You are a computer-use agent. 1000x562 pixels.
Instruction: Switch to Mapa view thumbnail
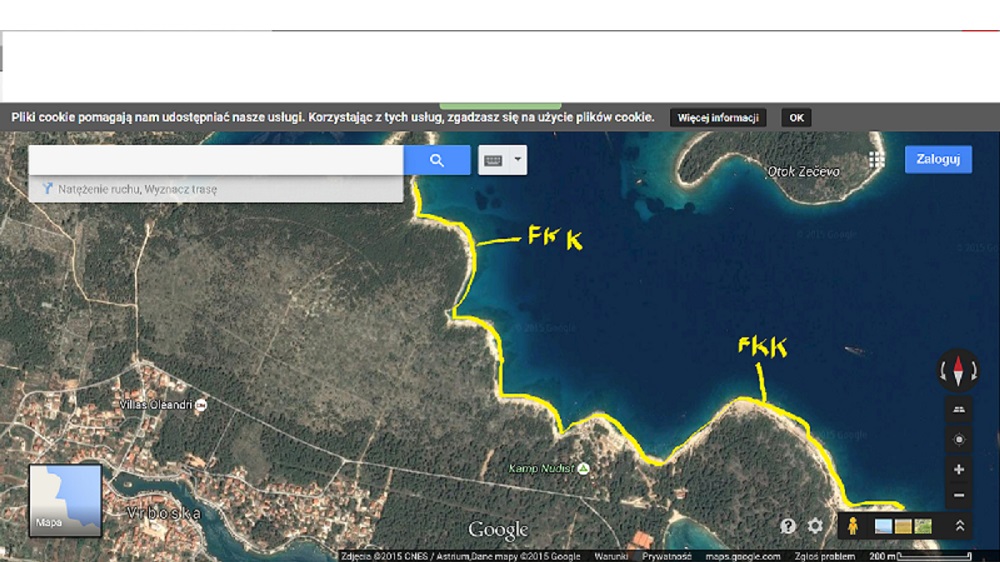tap(65, 498)
